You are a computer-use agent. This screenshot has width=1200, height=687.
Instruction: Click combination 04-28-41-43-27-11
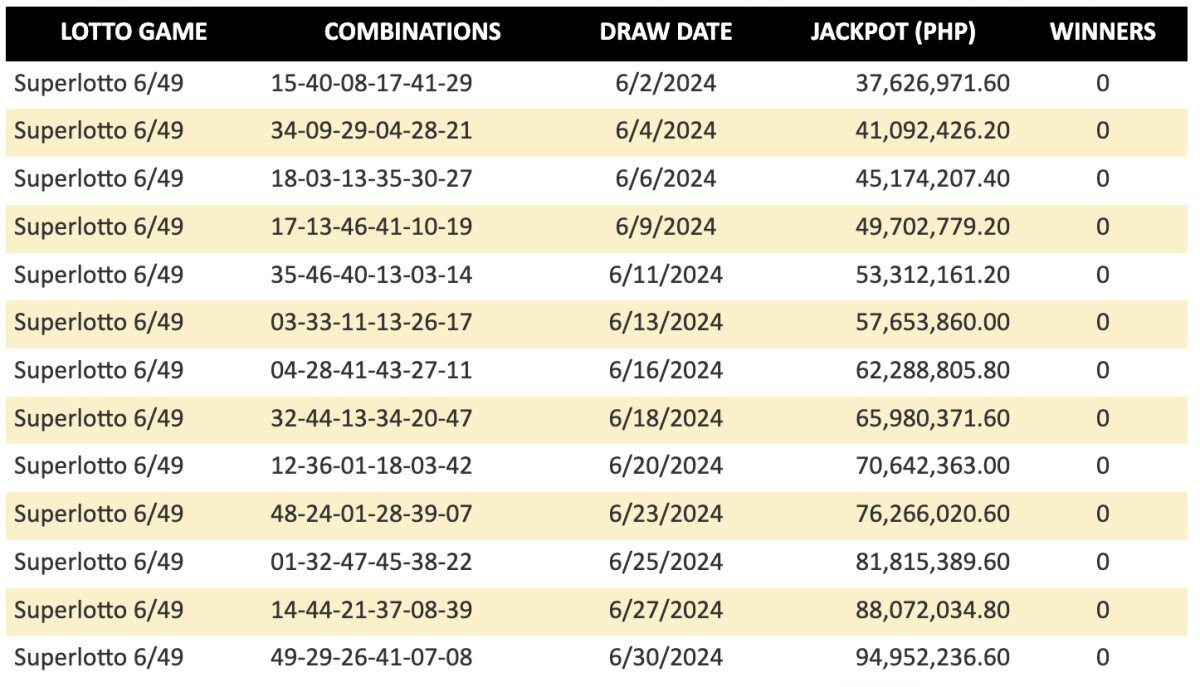372,371
